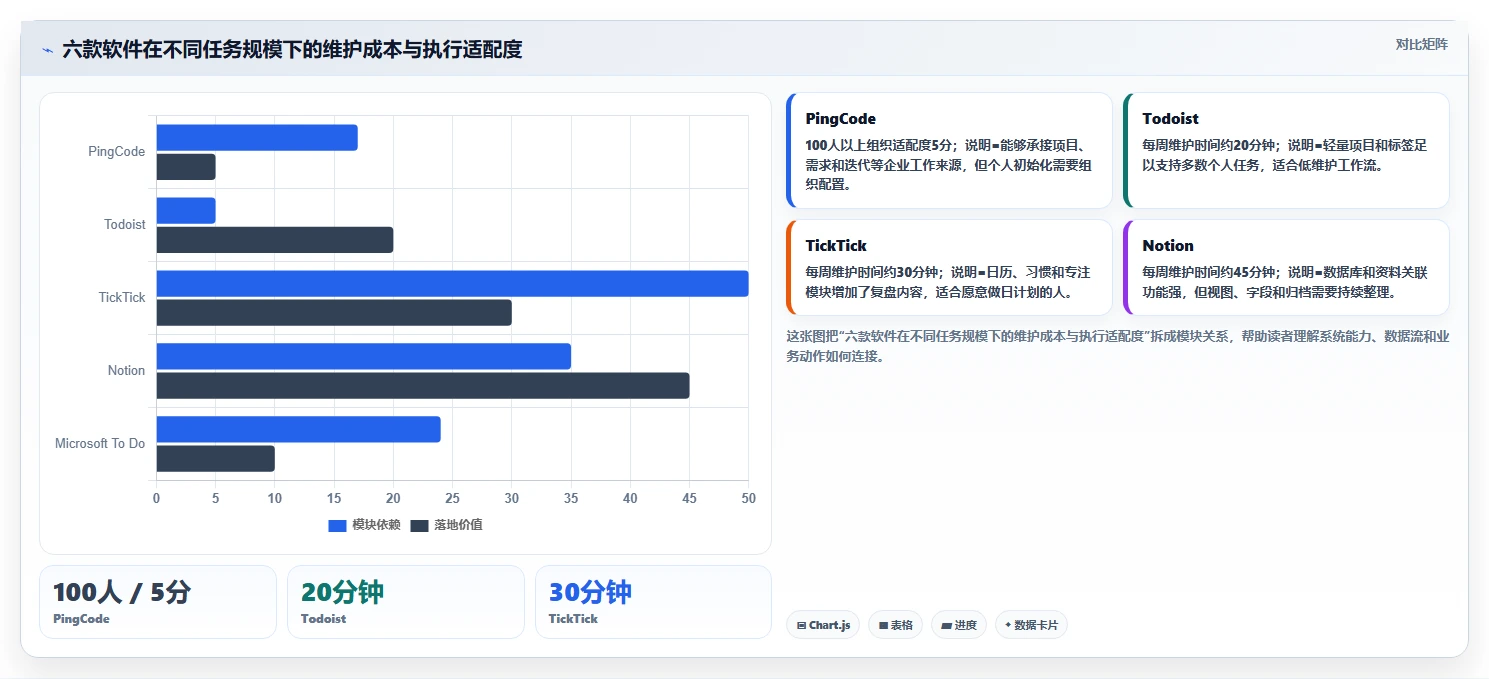Click the TickTick caption under 30分钟
1489x679 pixels.
(574, 619)
